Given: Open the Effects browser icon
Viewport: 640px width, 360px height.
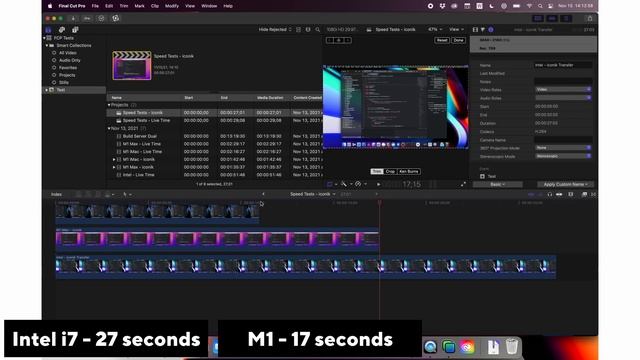Looking at the screenshot, I should 584,194.
